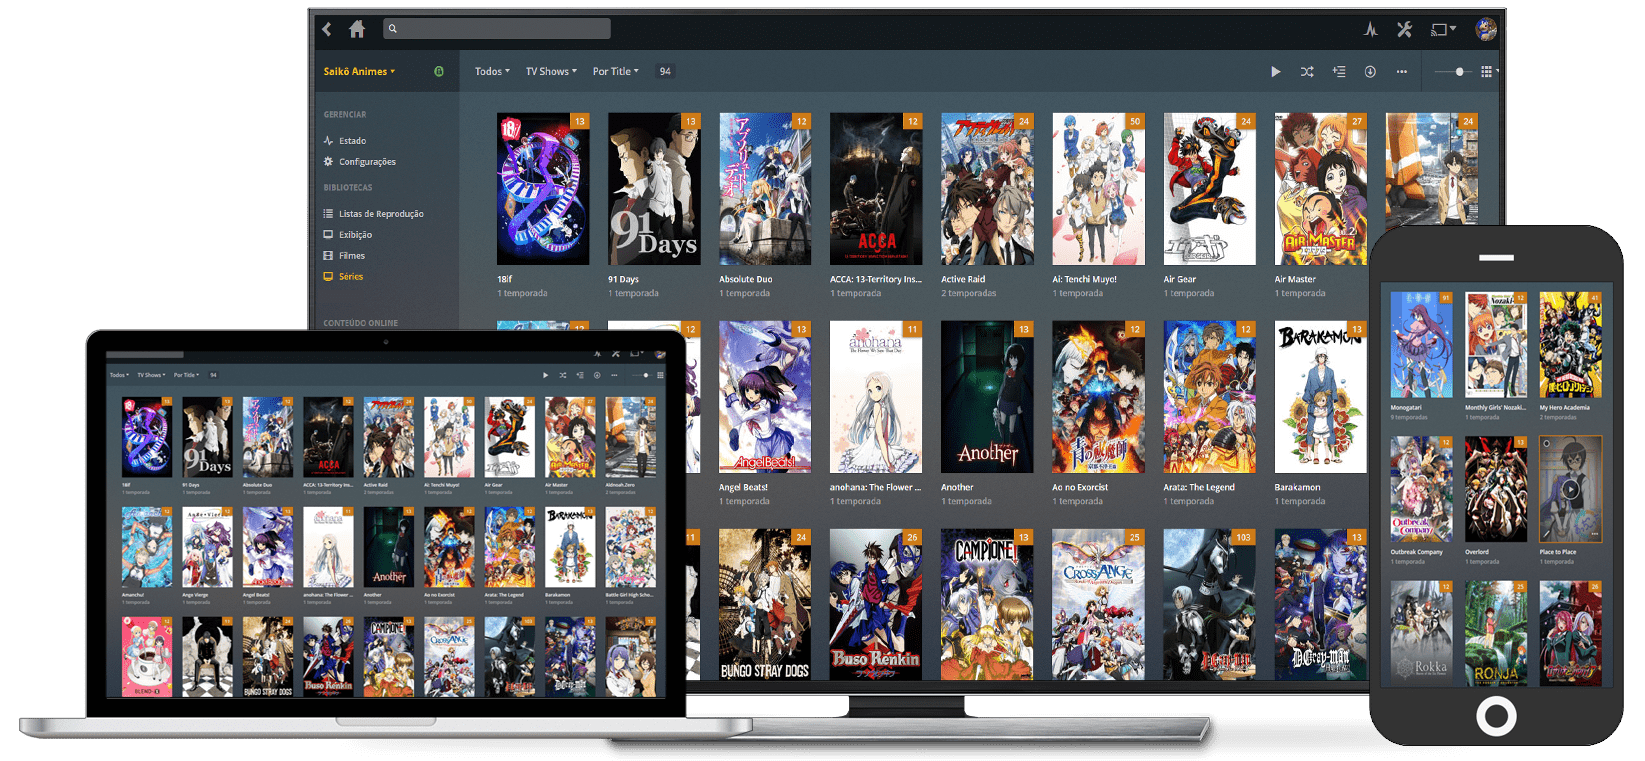
Task: Focus the search field on the TV screen
Action: pos(496,29)
